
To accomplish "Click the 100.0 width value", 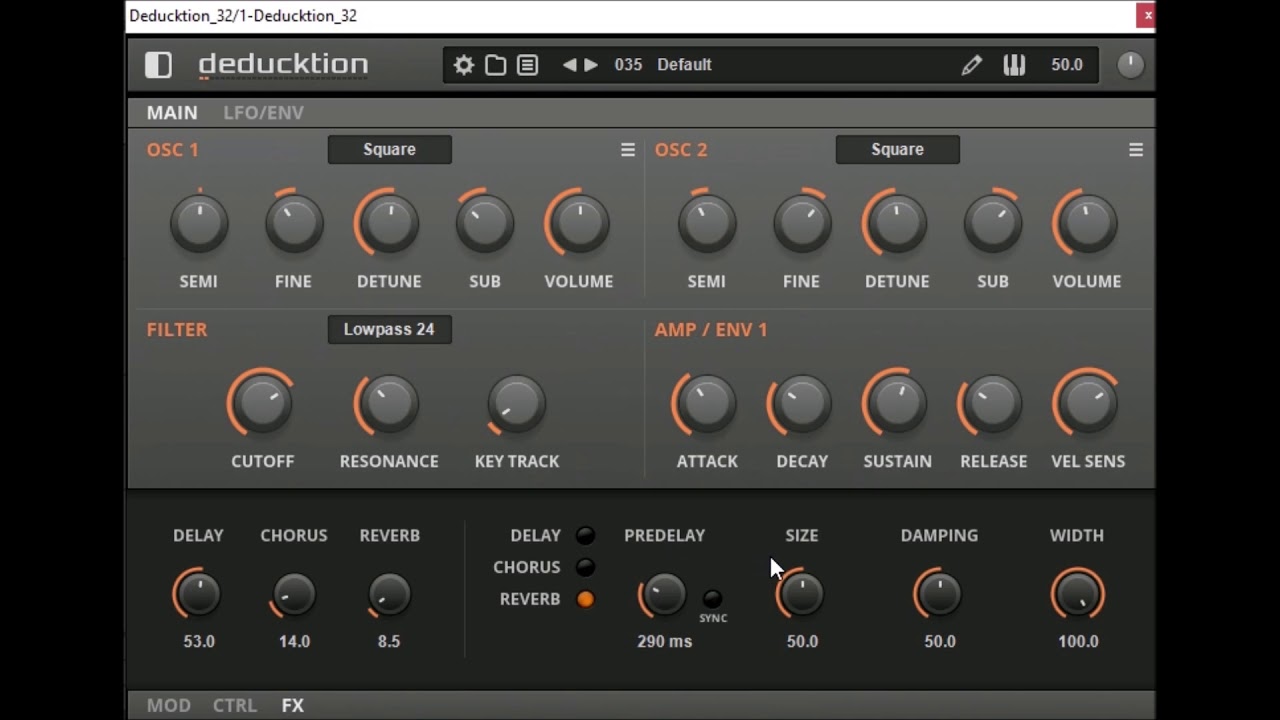I will click(1078, 642).
